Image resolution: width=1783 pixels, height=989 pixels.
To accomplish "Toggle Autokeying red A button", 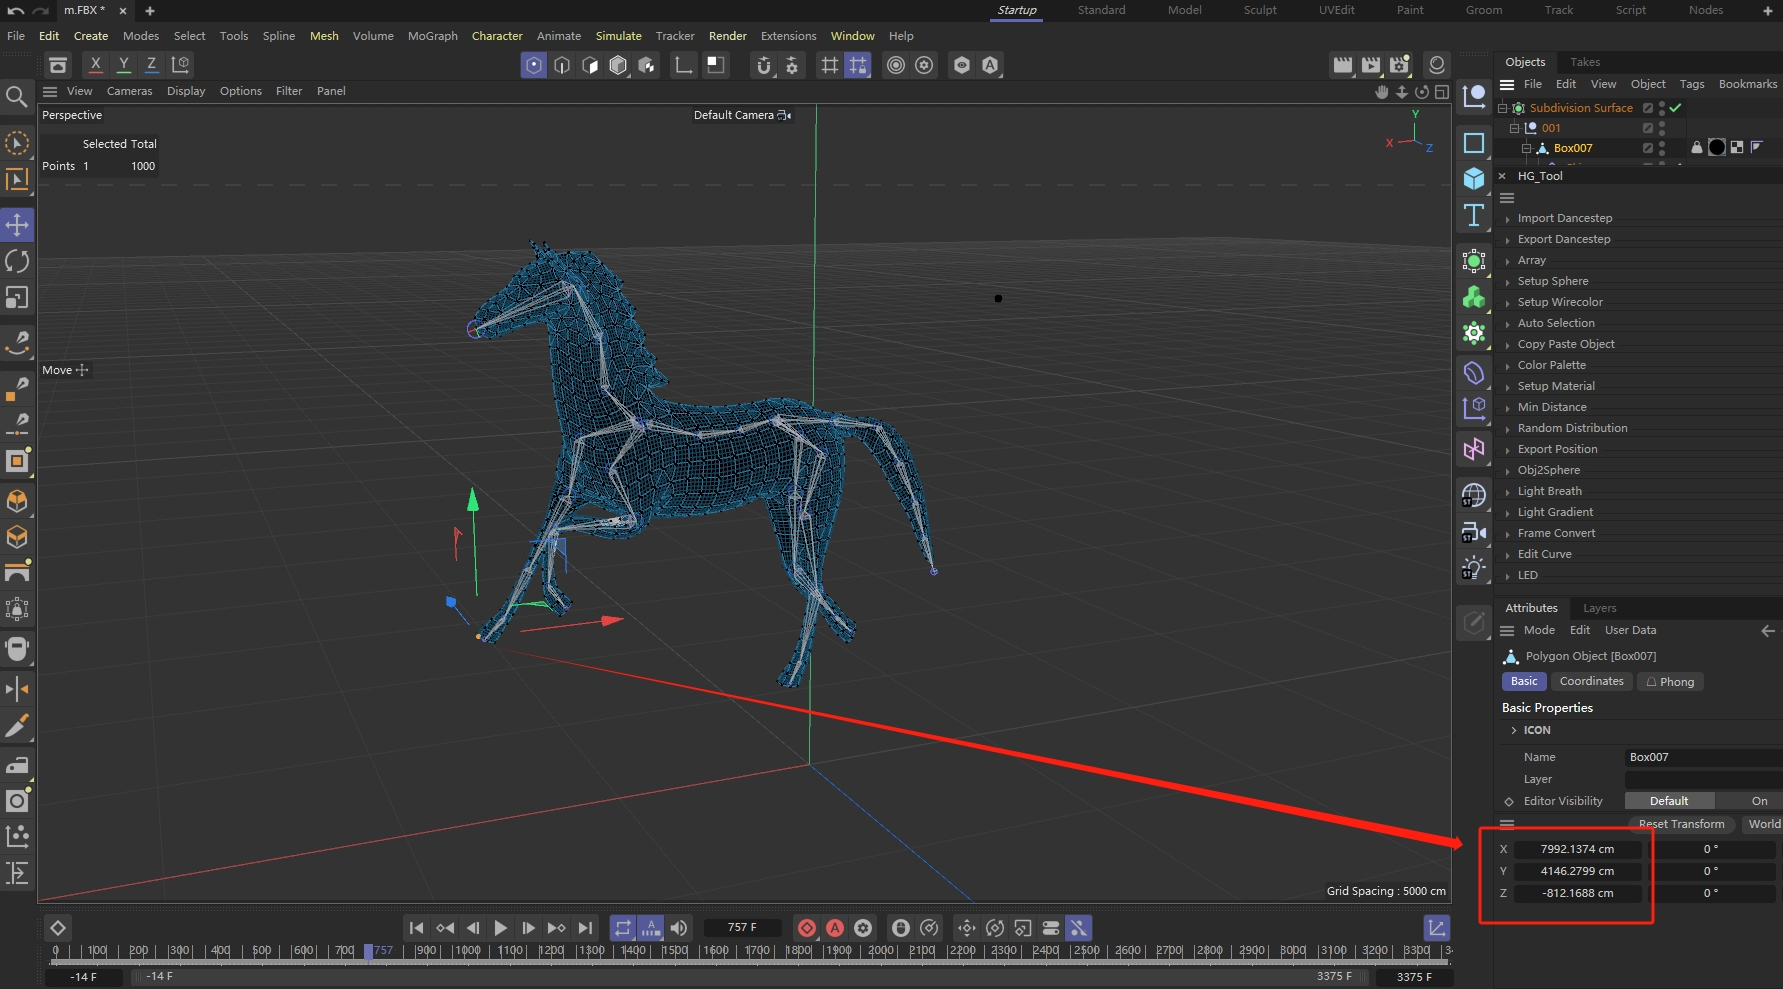I will coord(835,928).
